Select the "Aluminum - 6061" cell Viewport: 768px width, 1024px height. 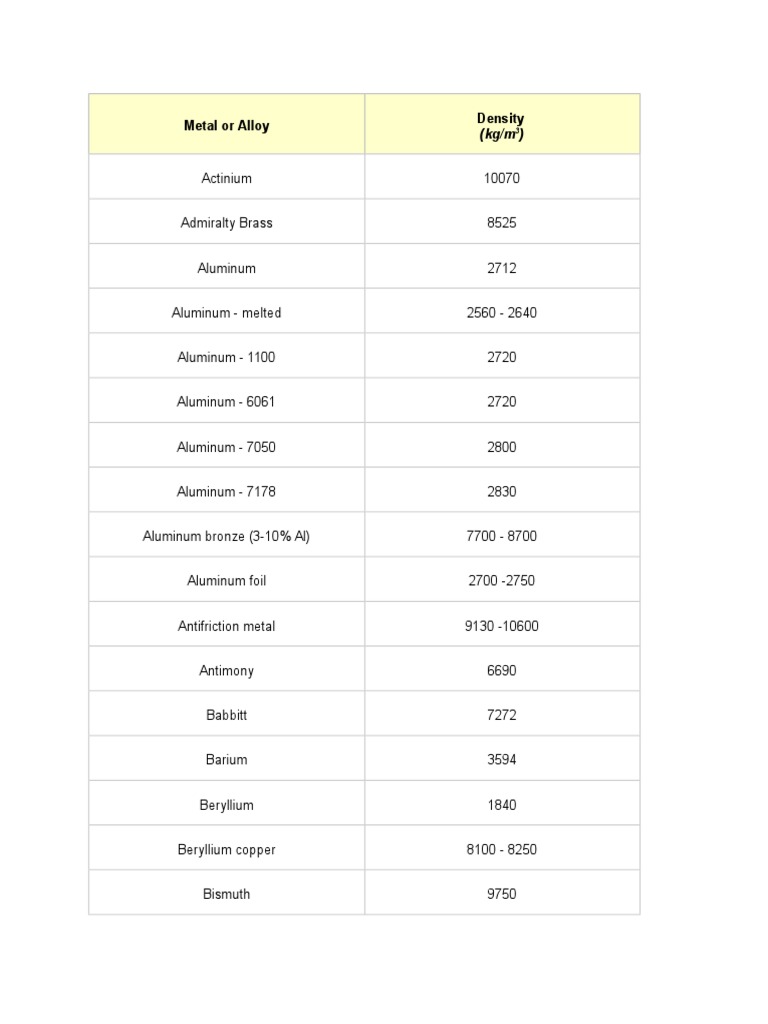[226, 402]
